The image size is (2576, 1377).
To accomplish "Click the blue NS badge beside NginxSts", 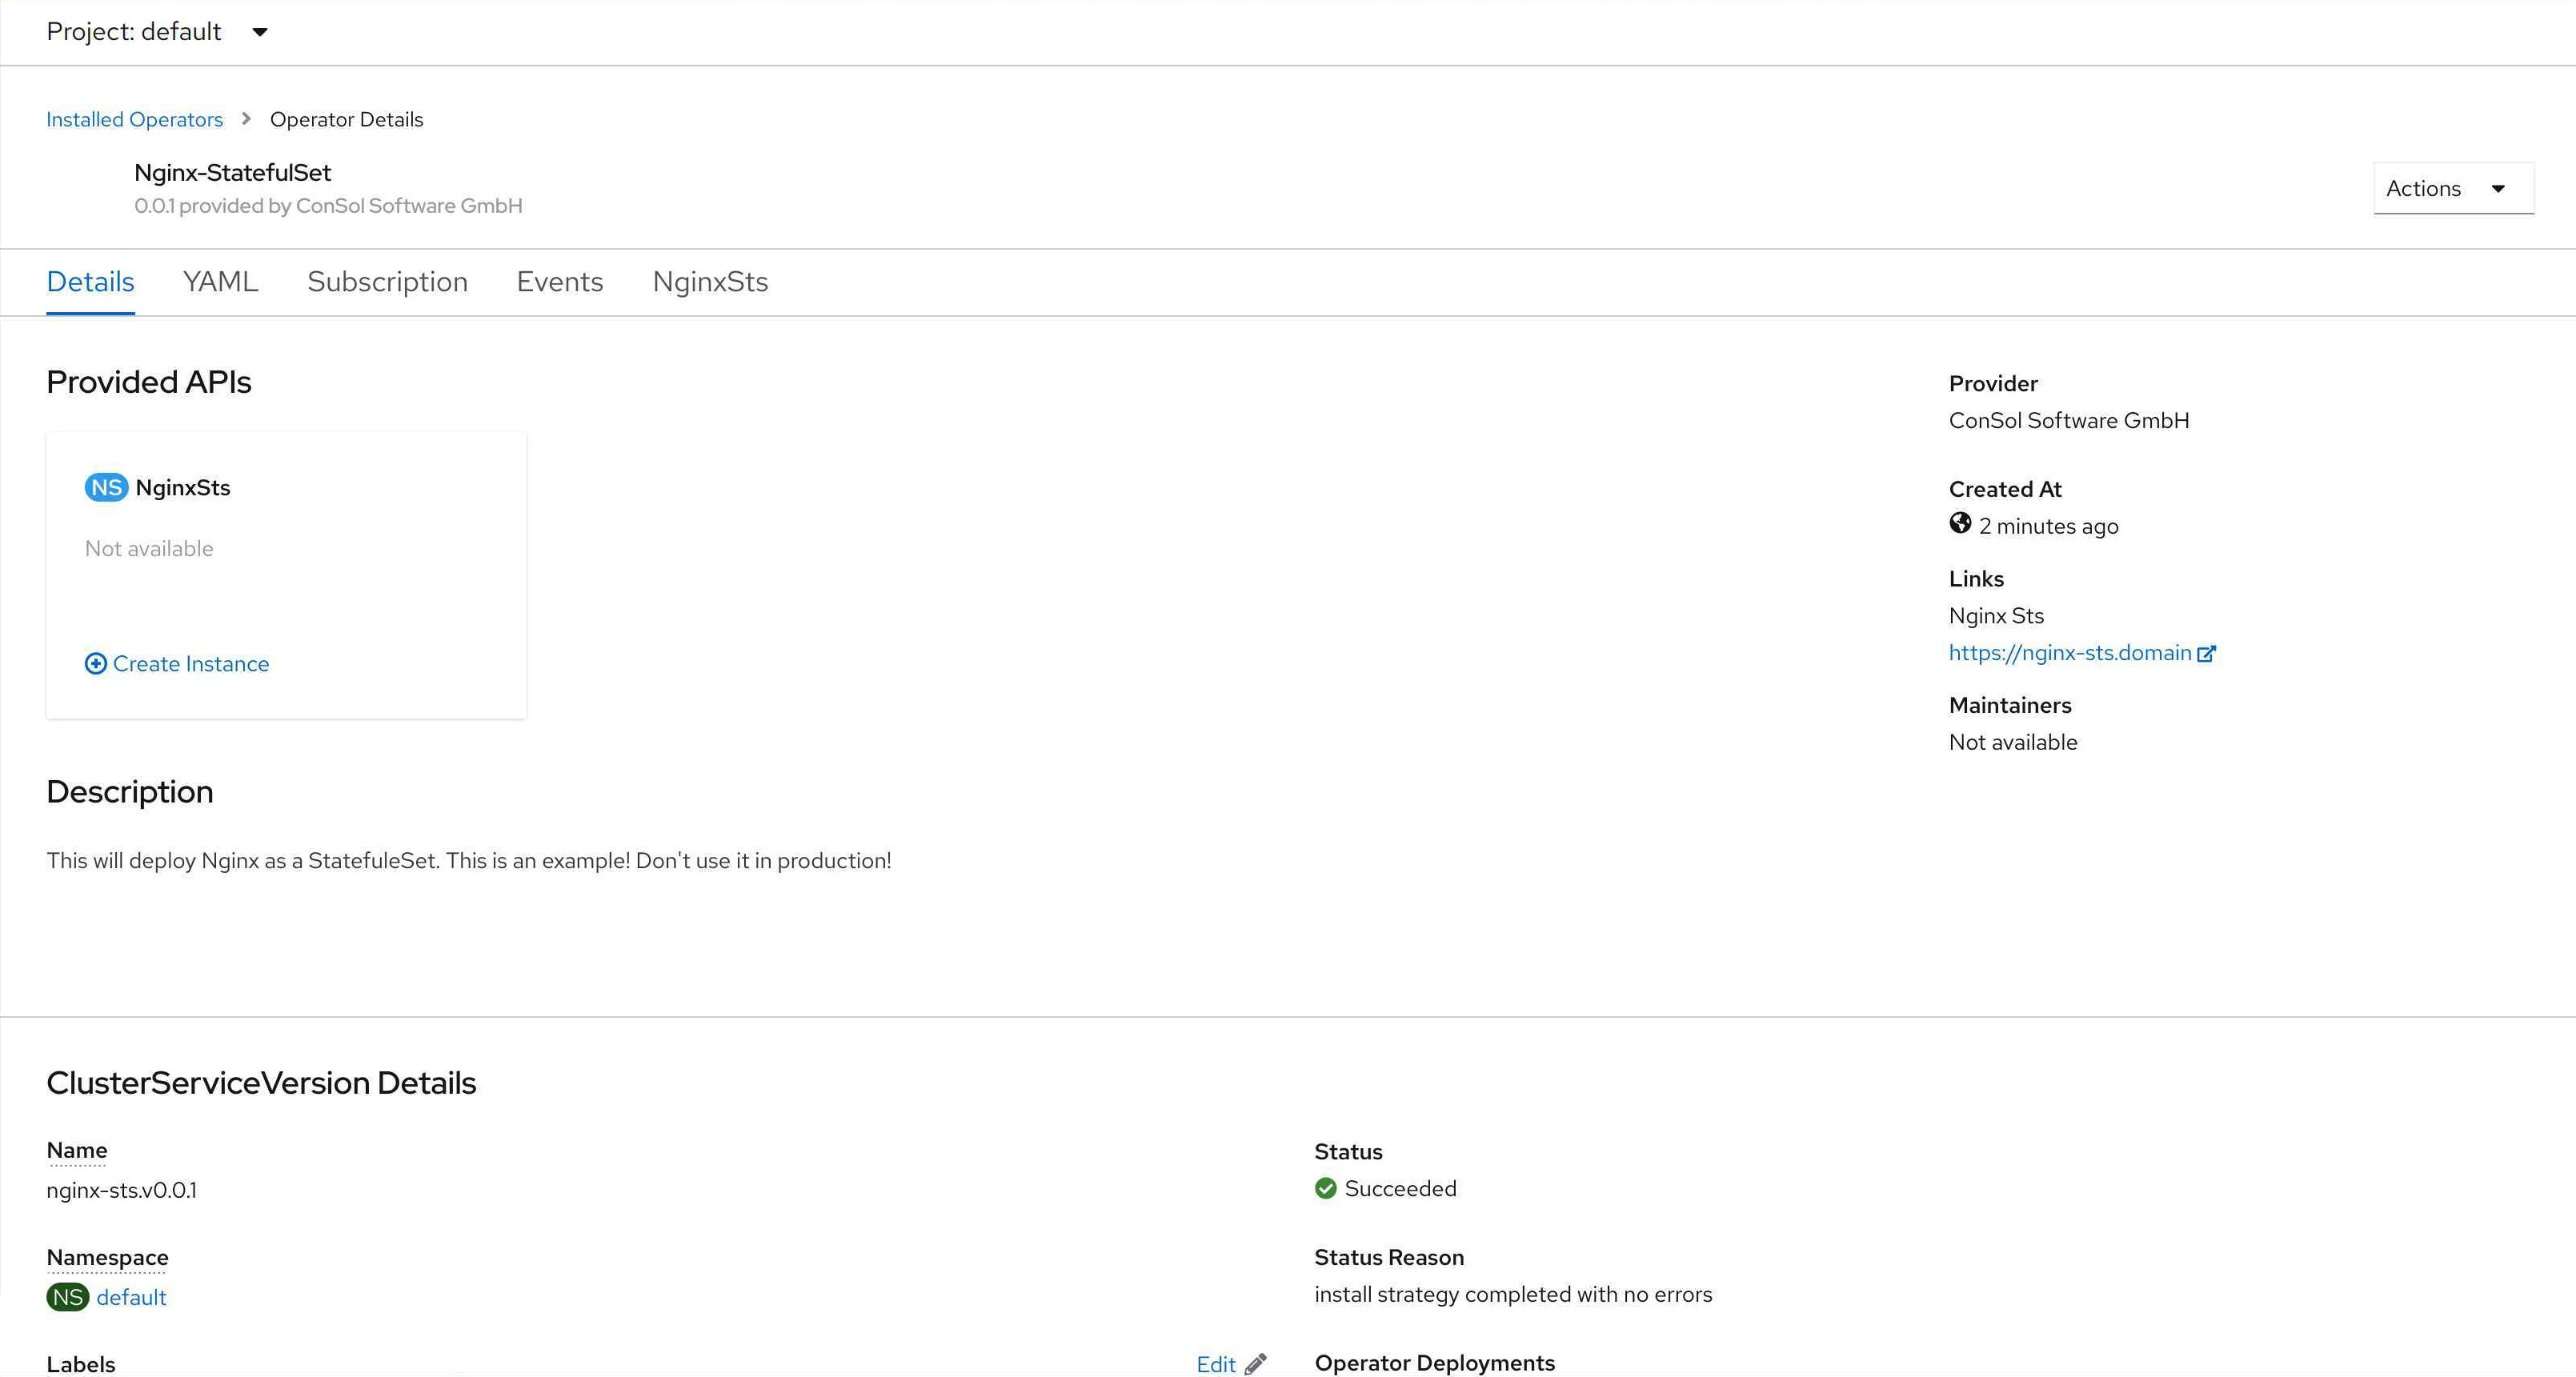I will [106, 487].
